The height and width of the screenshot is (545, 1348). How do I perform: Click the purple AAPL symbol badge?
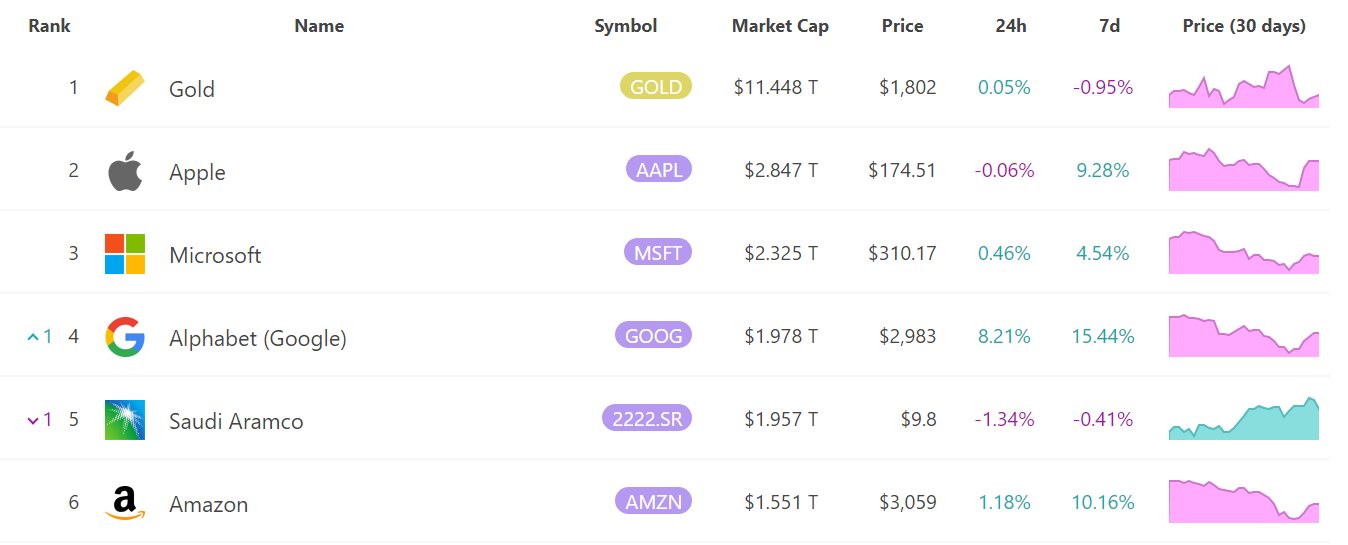pos(658,169)
